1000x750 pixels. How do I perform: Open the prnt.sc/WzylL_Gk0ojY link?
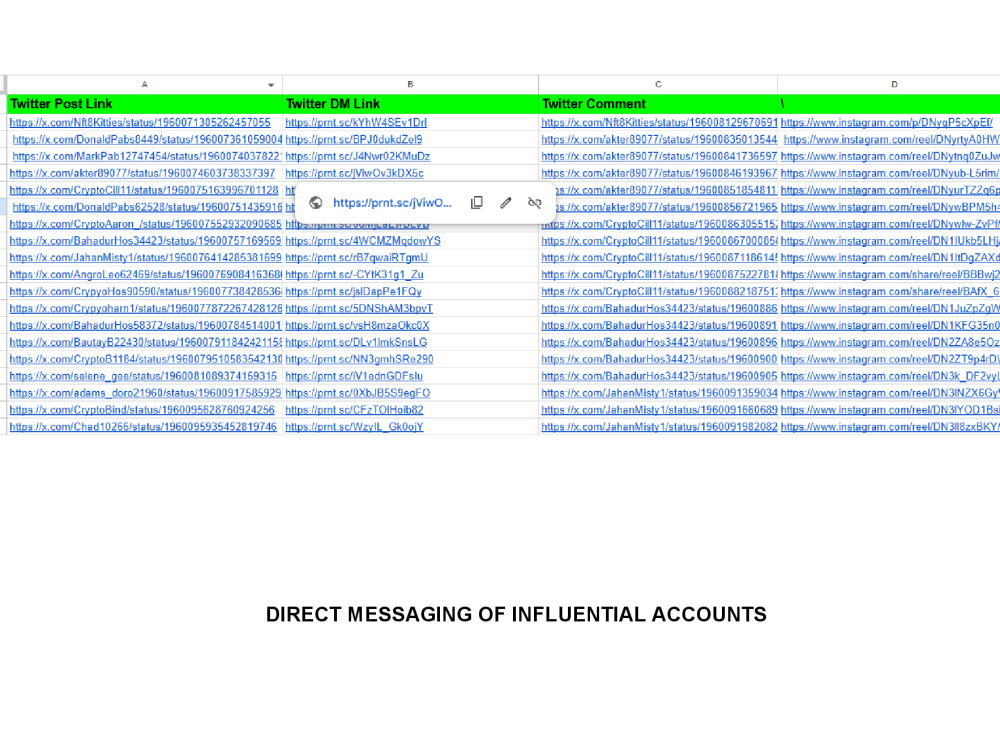coord(354,427)
